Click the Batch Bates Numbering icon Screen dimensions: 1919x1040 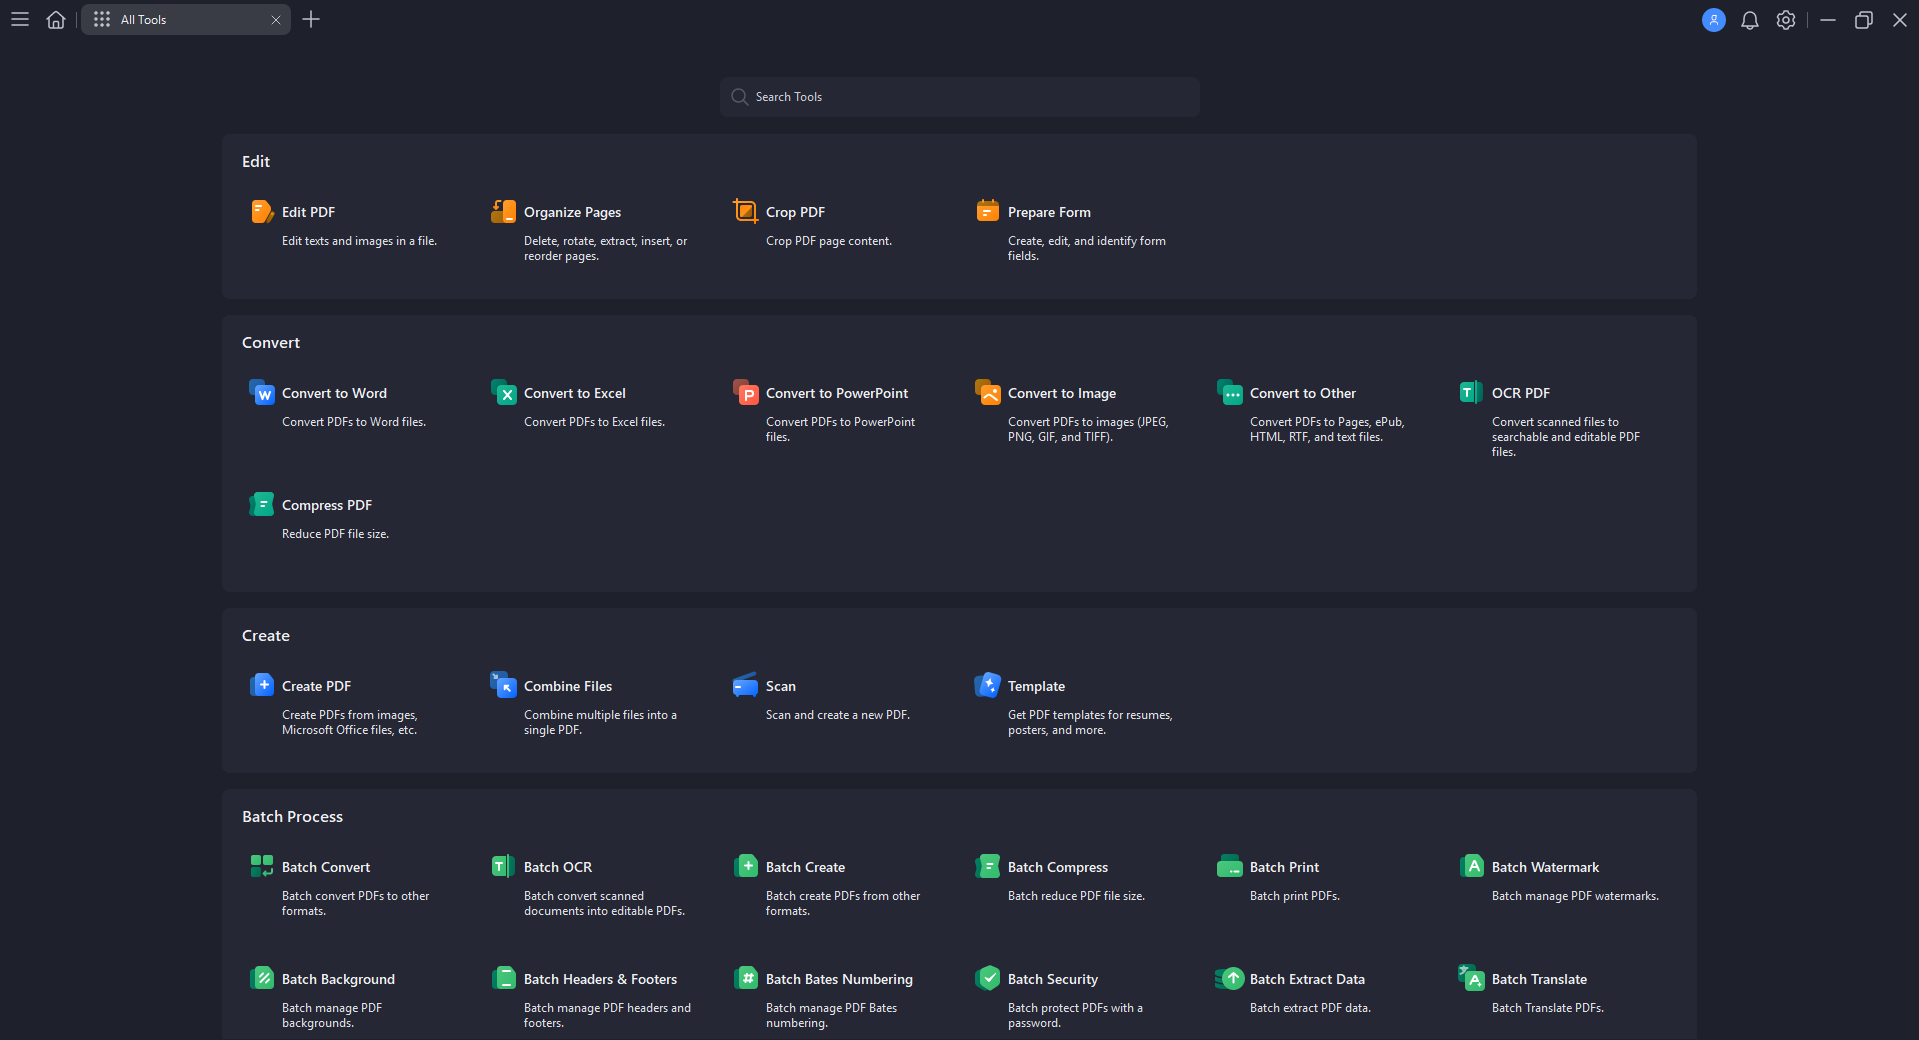click(x=746, y=978)
